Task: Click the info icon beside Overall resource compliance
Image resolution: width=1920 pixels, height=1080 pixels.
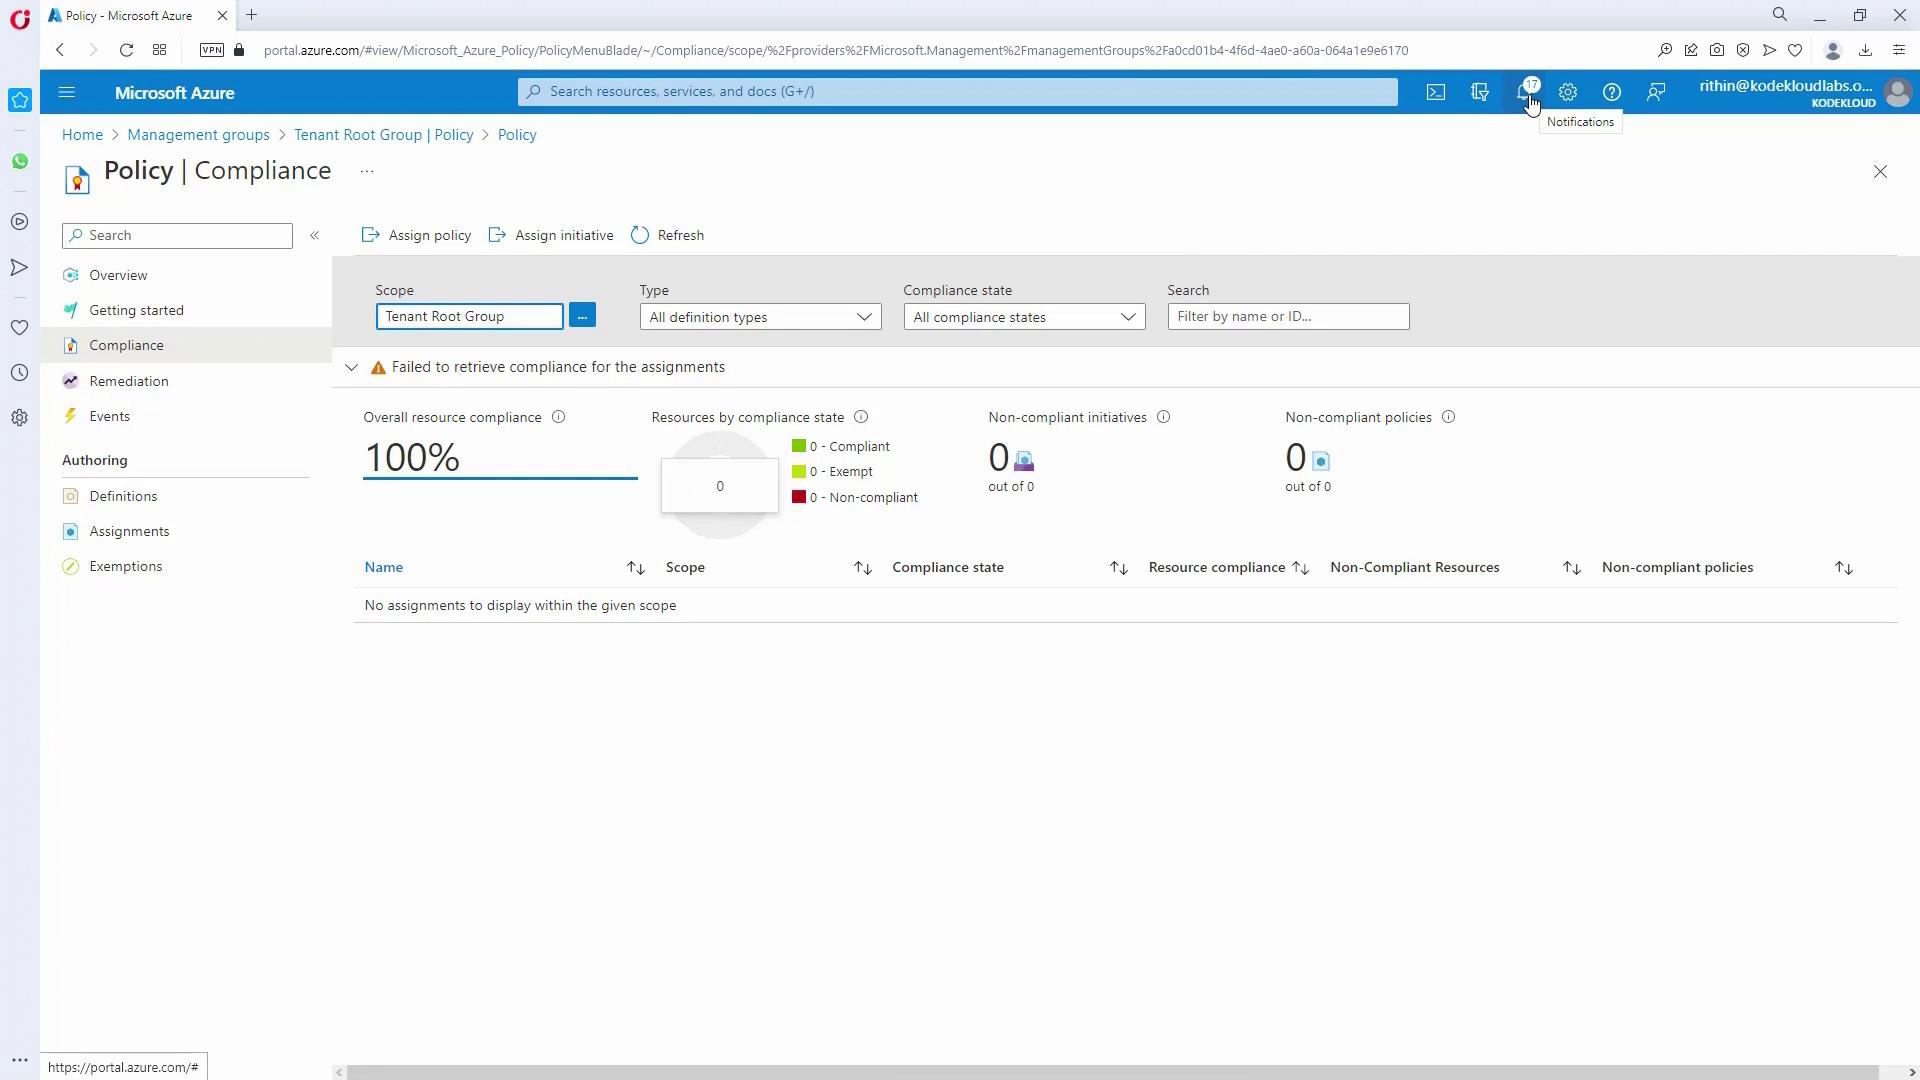Action: pyautogui.click(x=559, y=417)
